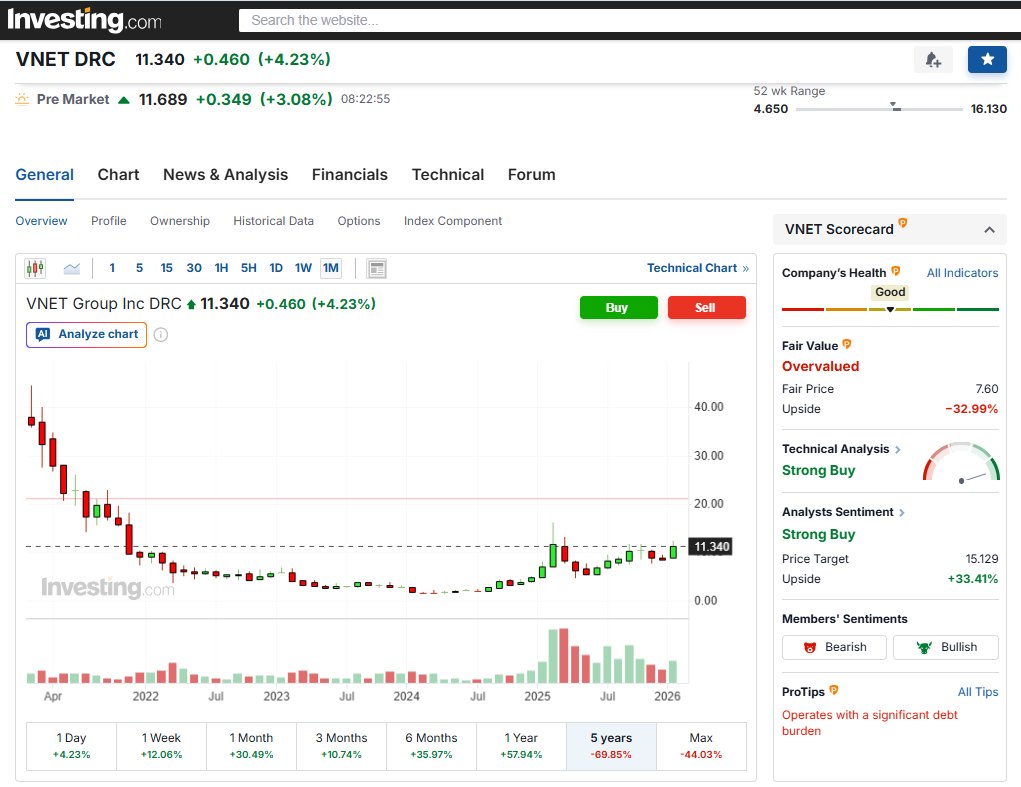
Task: Open the Technical Chart link
Action: click(x=697, y=268)
